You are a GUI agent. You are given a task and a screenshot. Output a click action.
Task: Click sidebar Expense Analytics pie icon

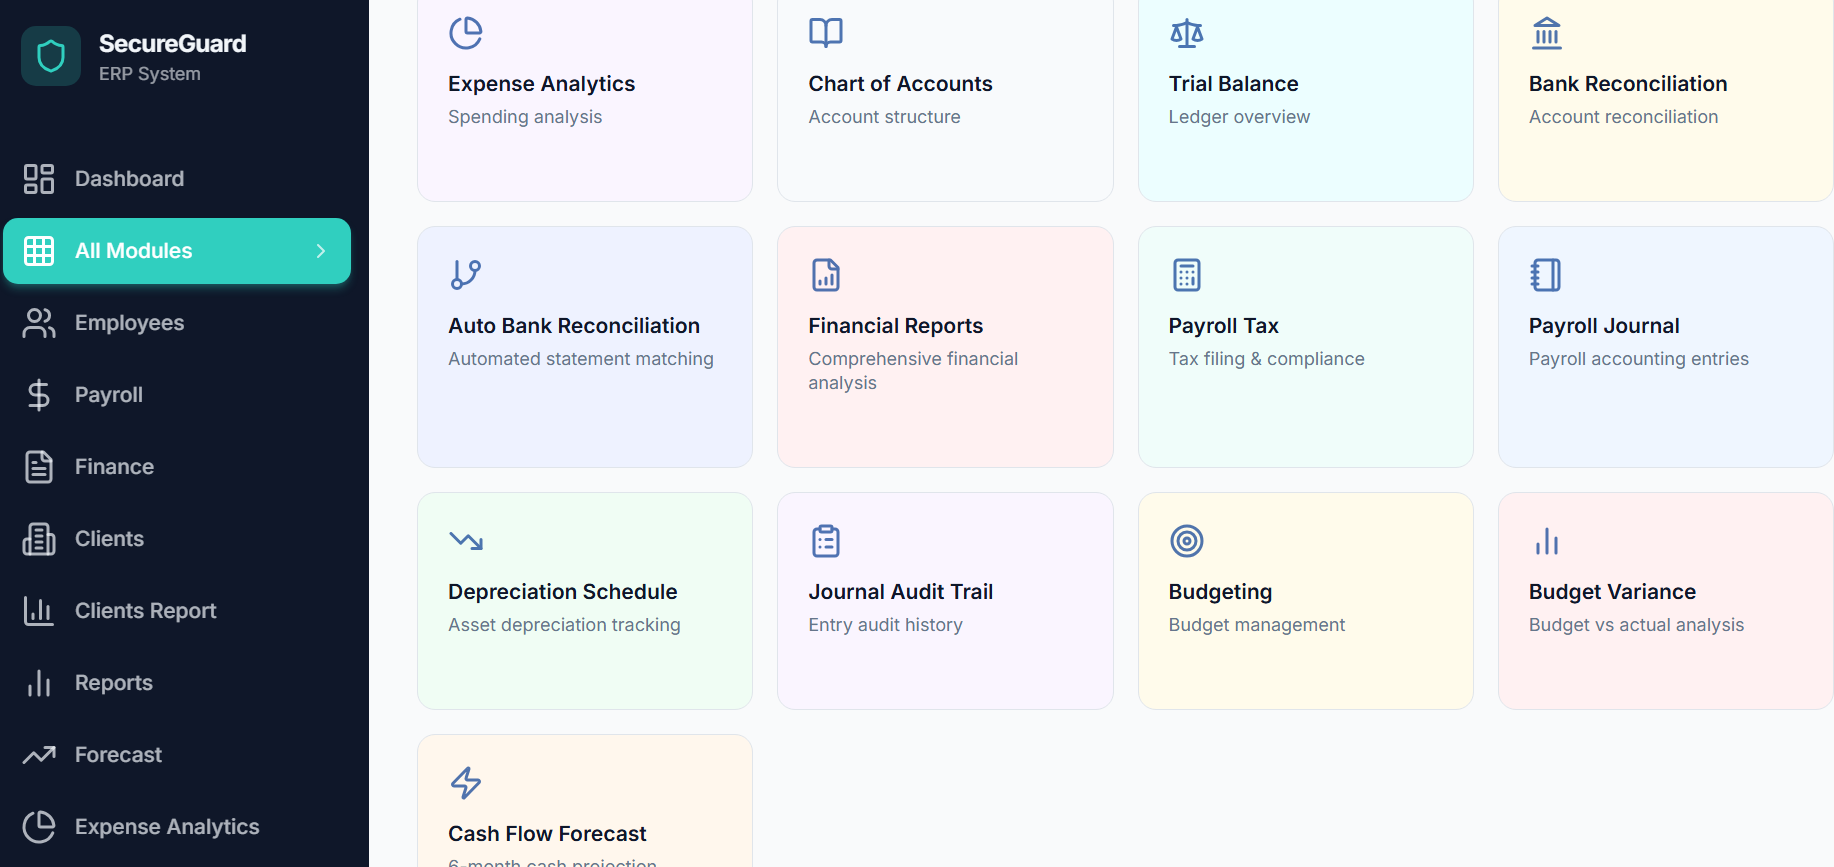point(39,827)
